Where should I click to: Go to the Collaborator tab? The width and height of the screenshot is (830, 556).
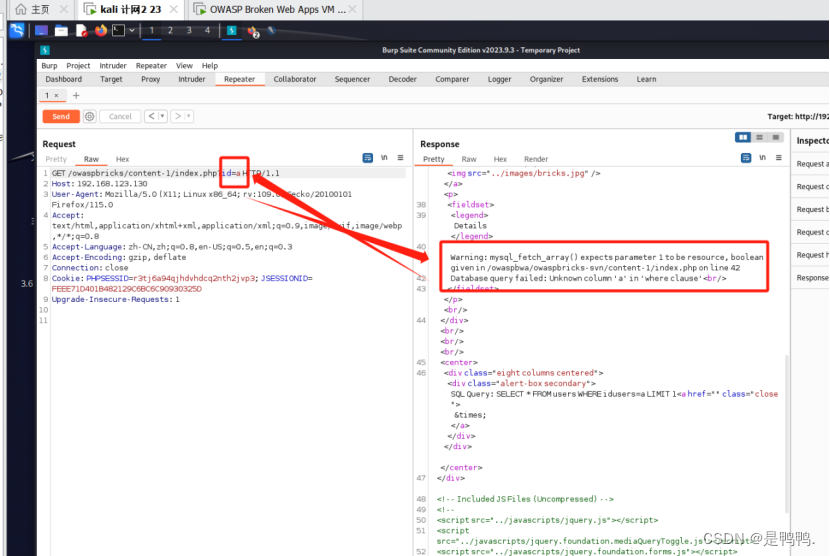[x=295, y=79]
